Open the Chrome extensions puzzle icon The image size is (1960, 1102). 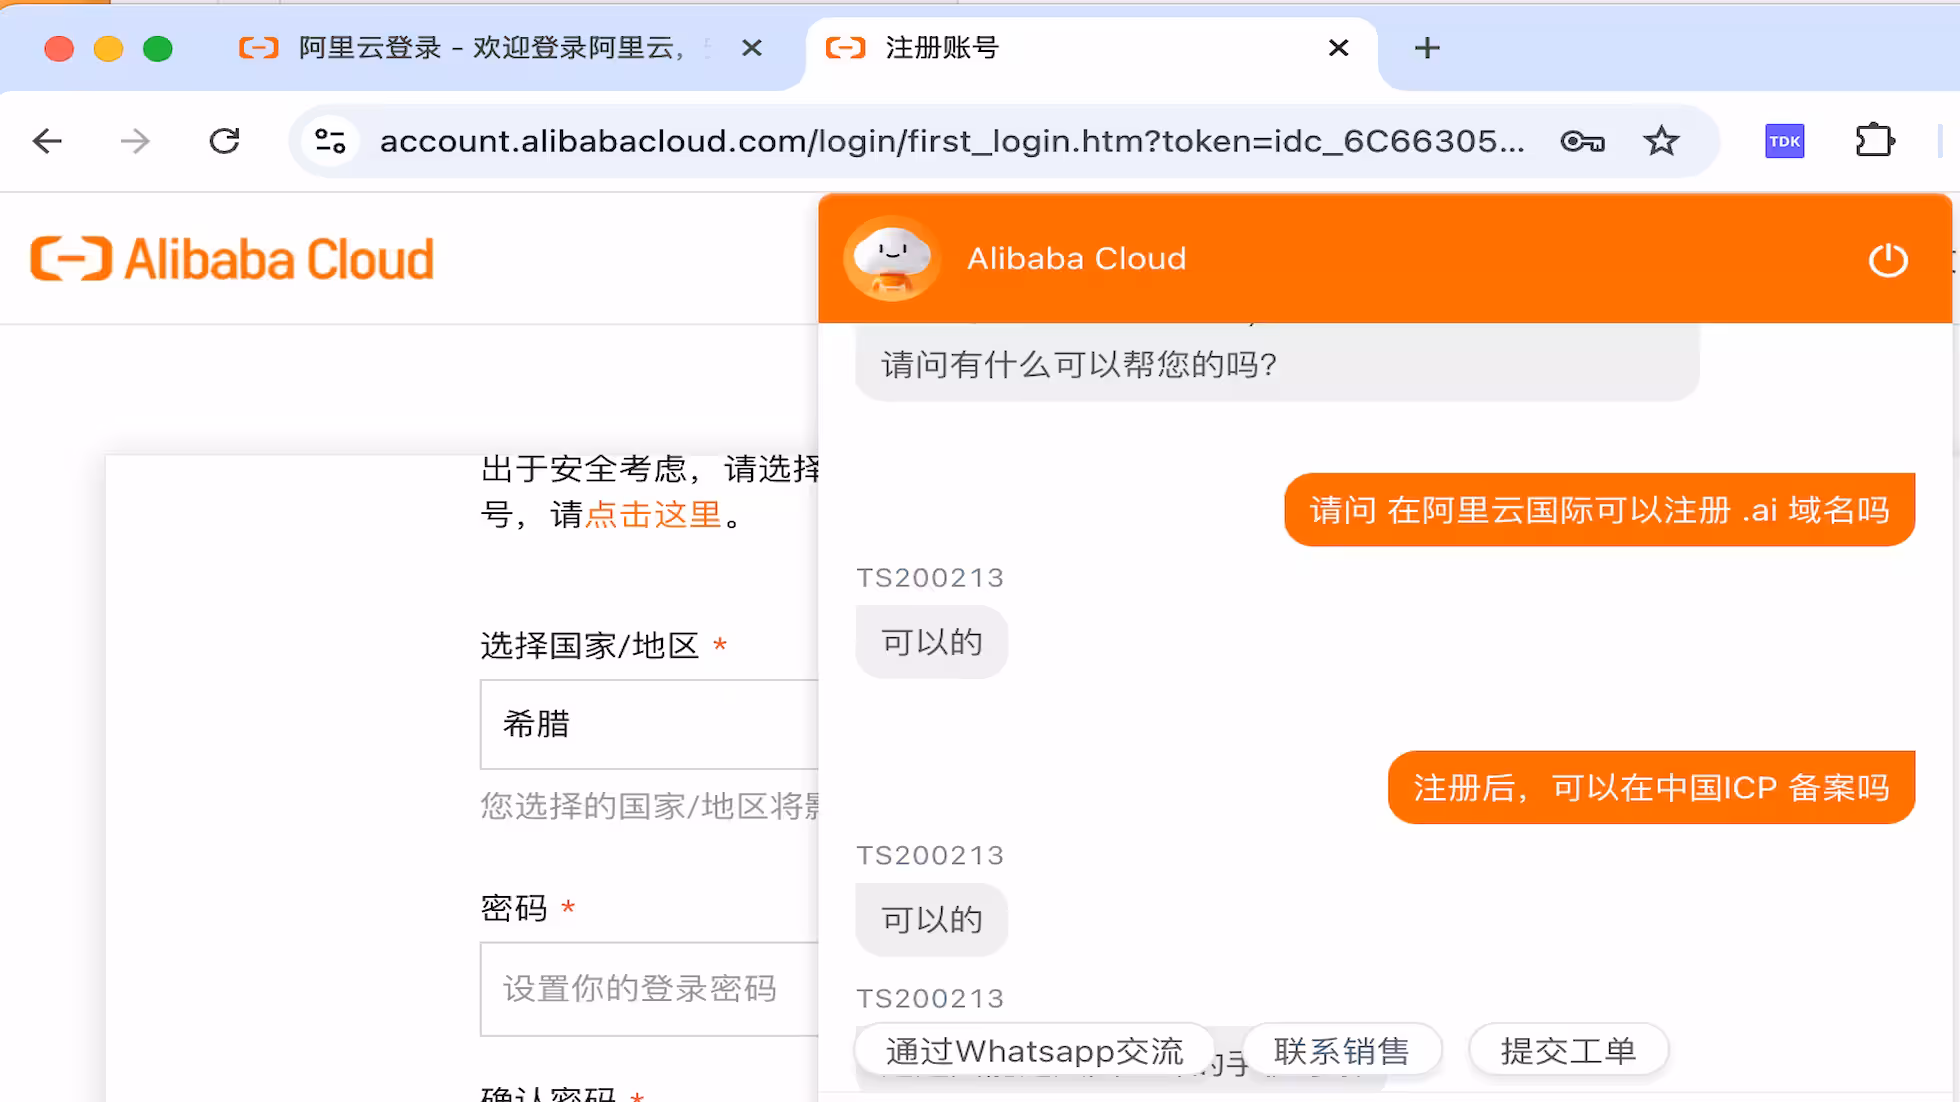pos(1875,141)
